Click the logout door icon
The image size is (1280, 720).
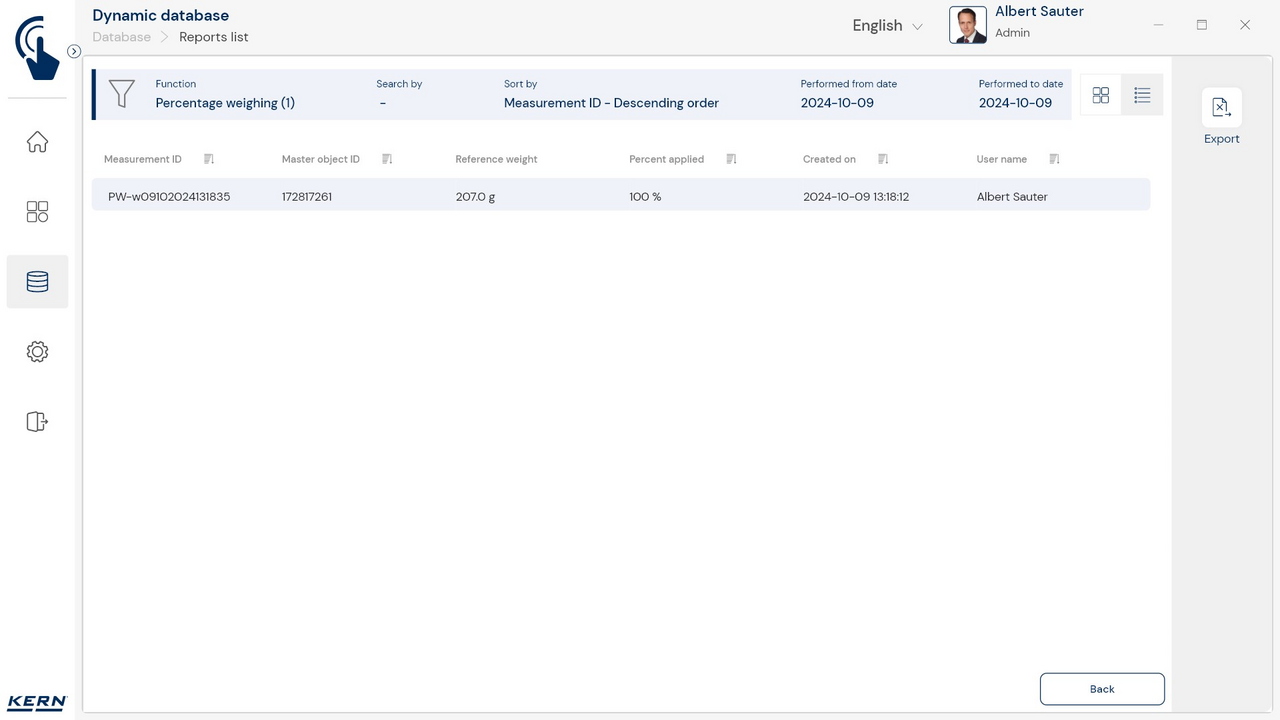tap(37, 422)
